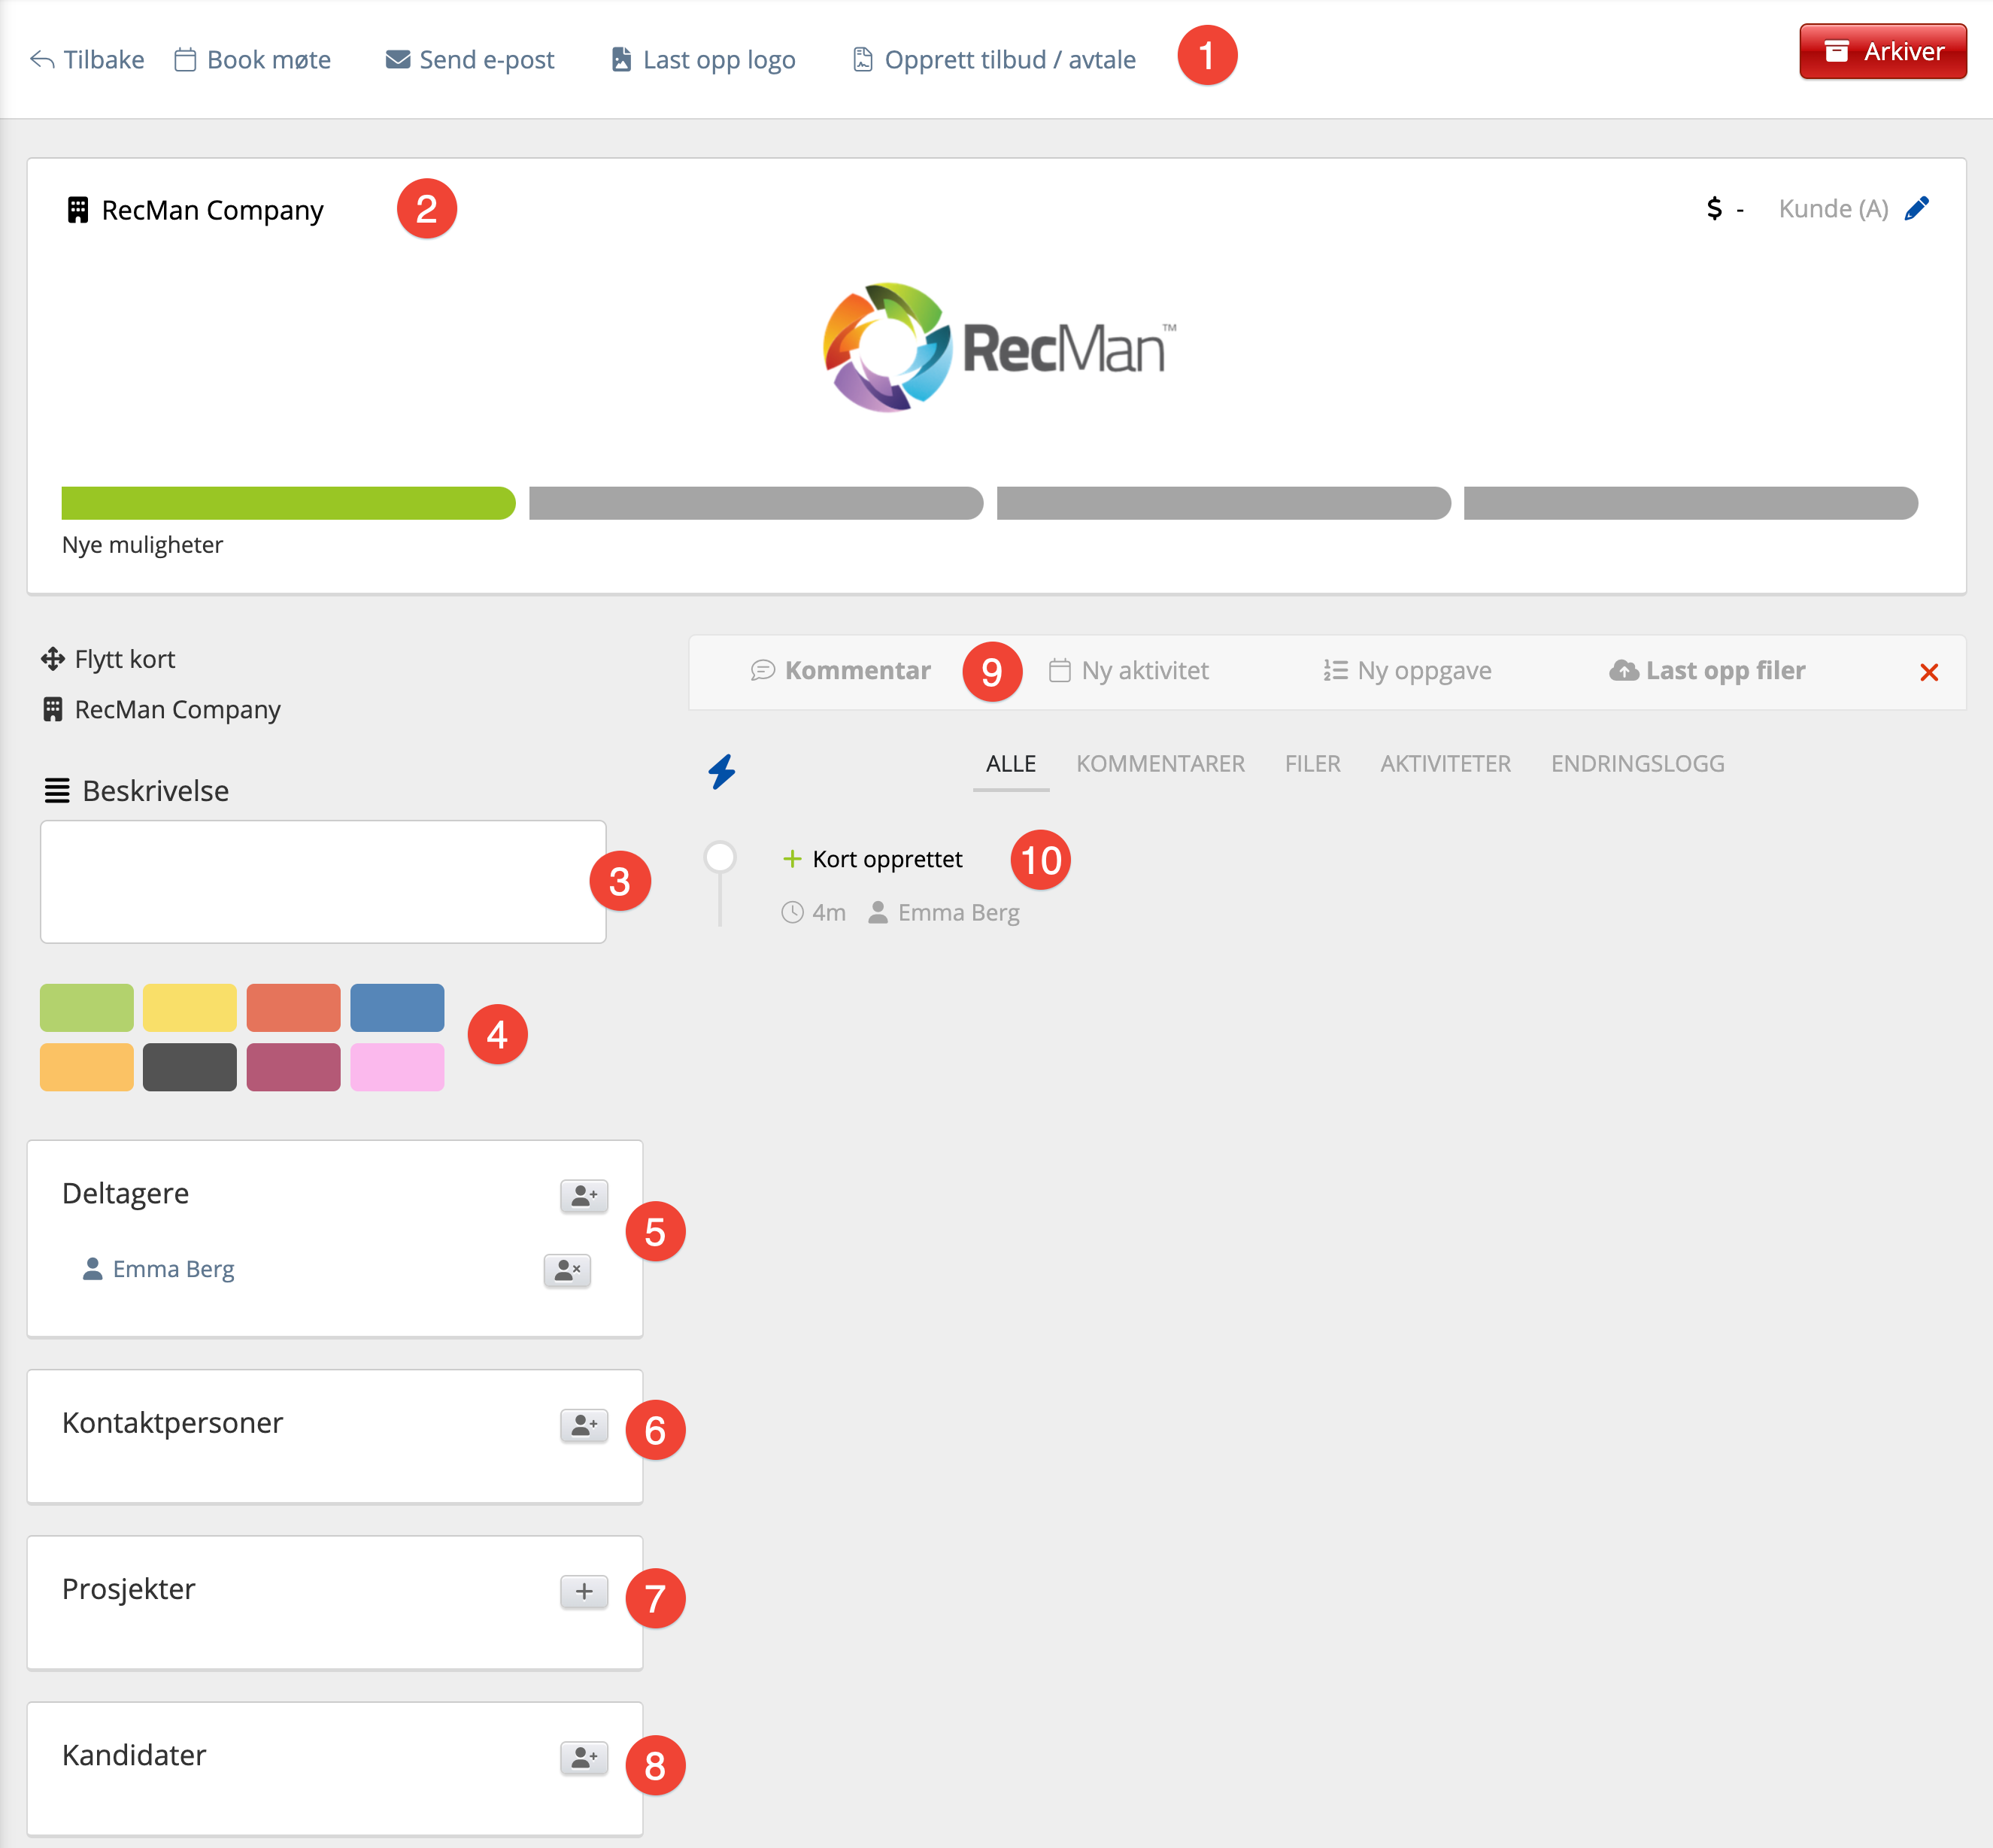
Task: Switch to the KOMMENTARER tab
Action: coord(1160,764)
